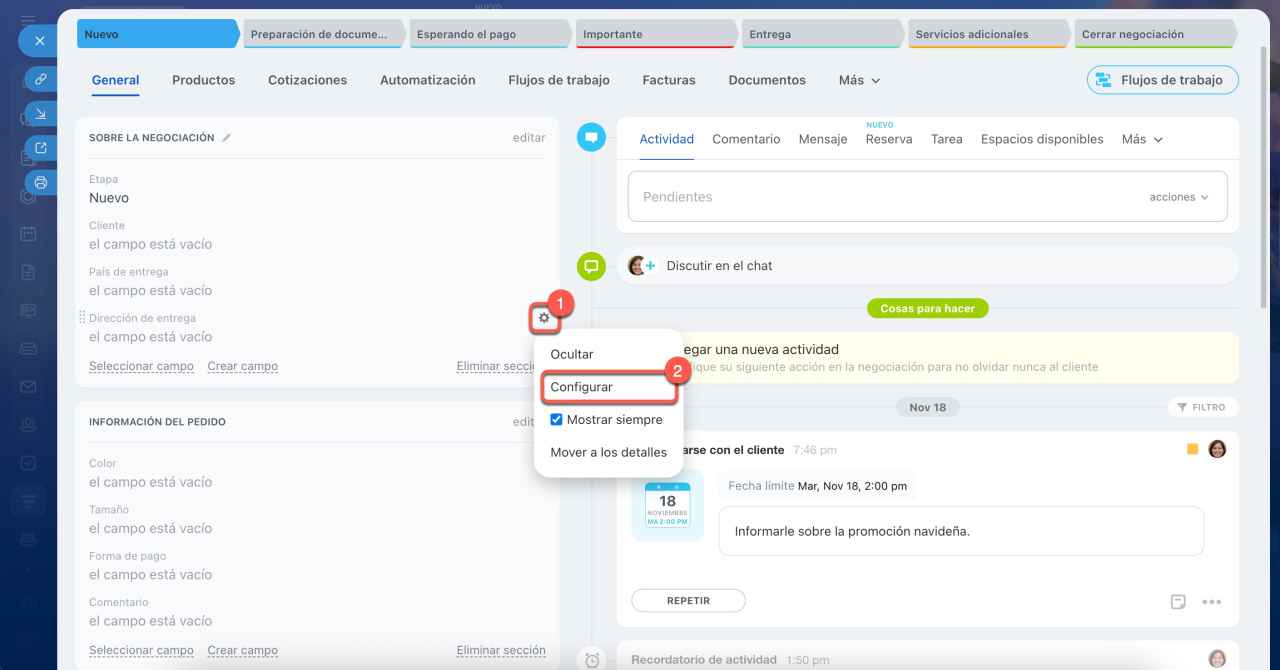Open three-dots menu on activity card

click(1212, 602)
